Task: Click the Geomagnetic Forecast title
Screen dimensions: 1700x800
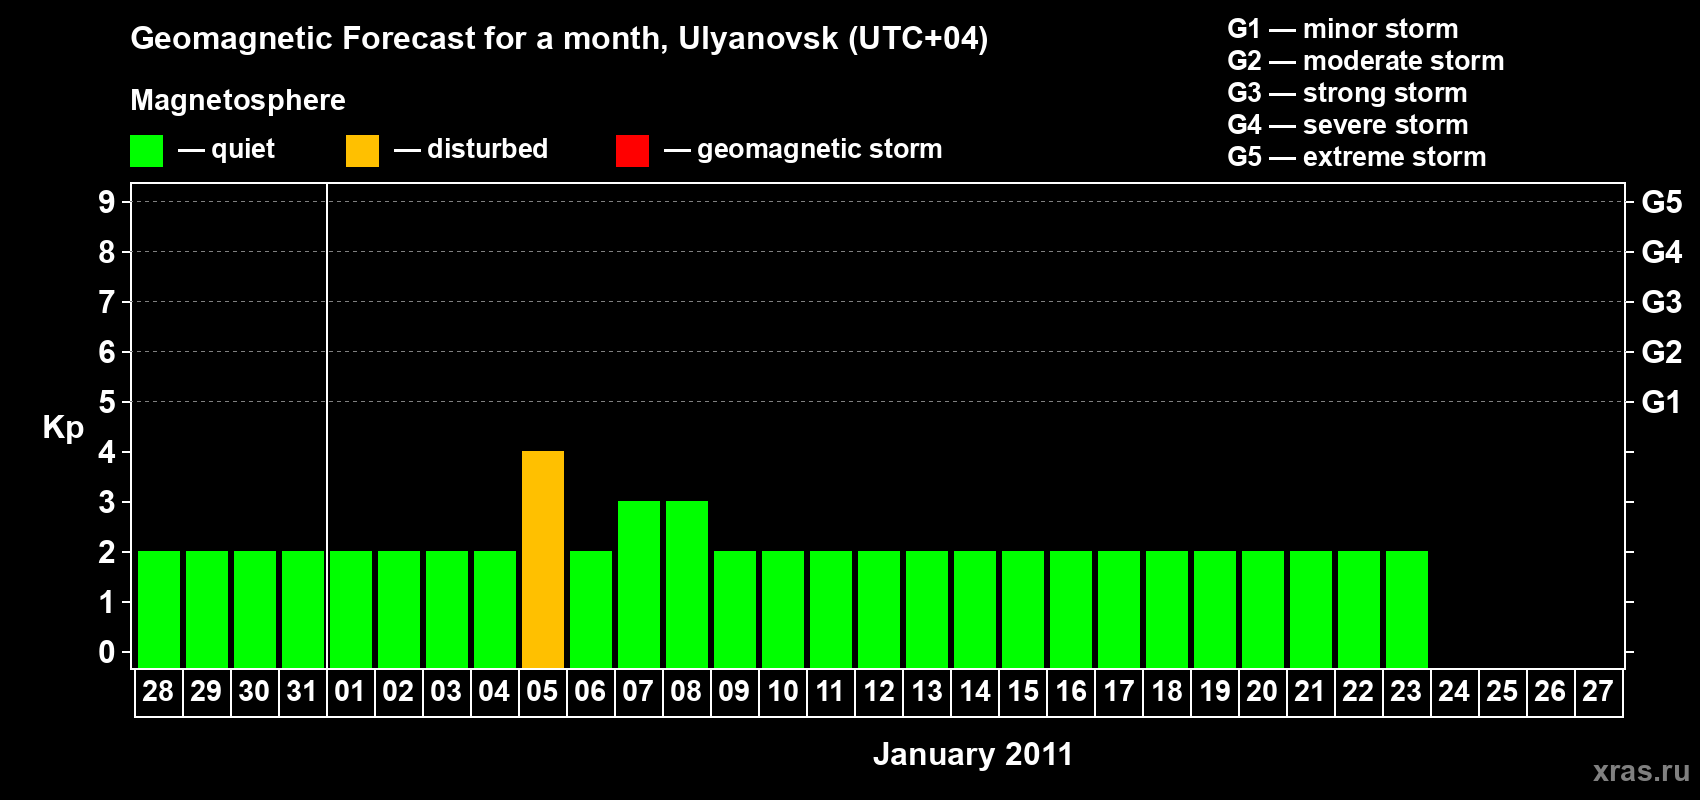Action: click(559, 39)
